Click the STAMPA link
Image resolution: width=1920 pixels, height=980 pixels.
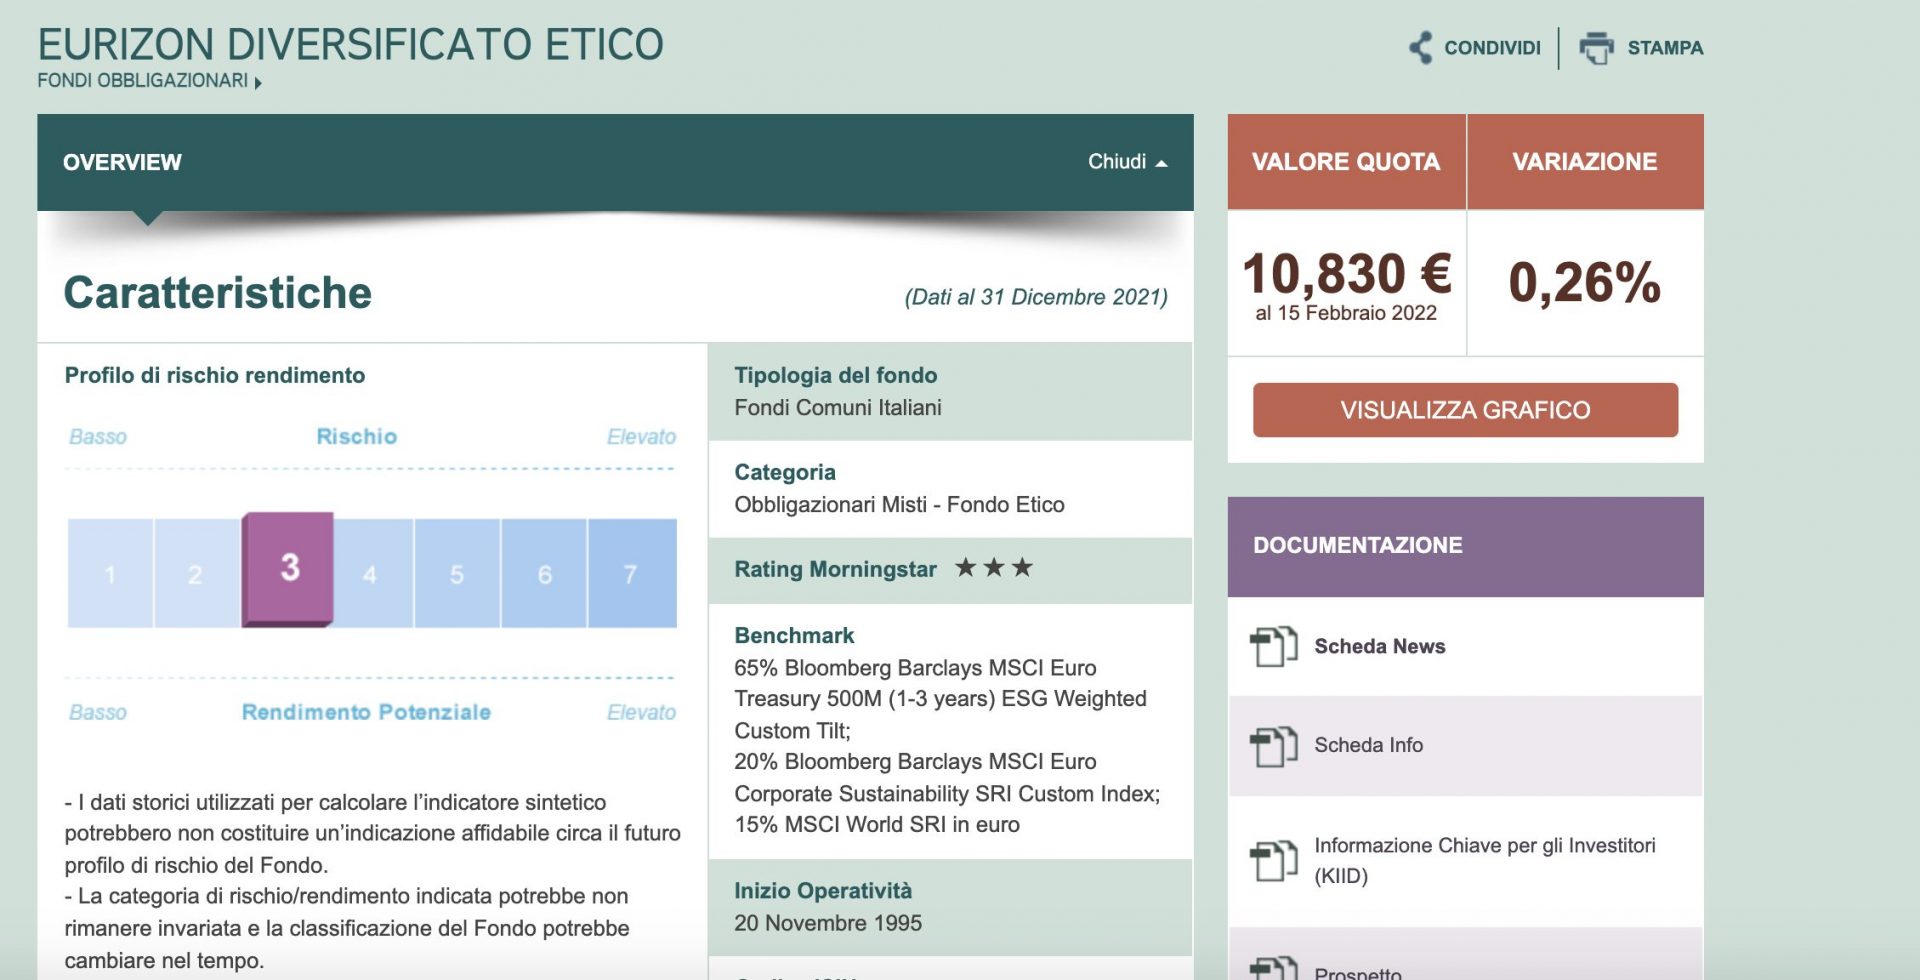click(x=1665, y=48)
